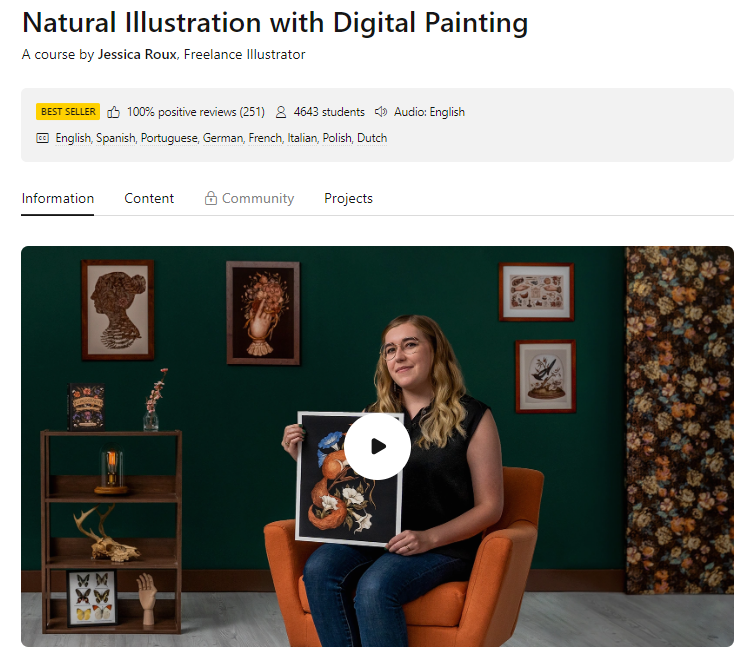Screen dimensions: 749x658
Task: Click the lock icon beside Community
Action: point(211,198)
